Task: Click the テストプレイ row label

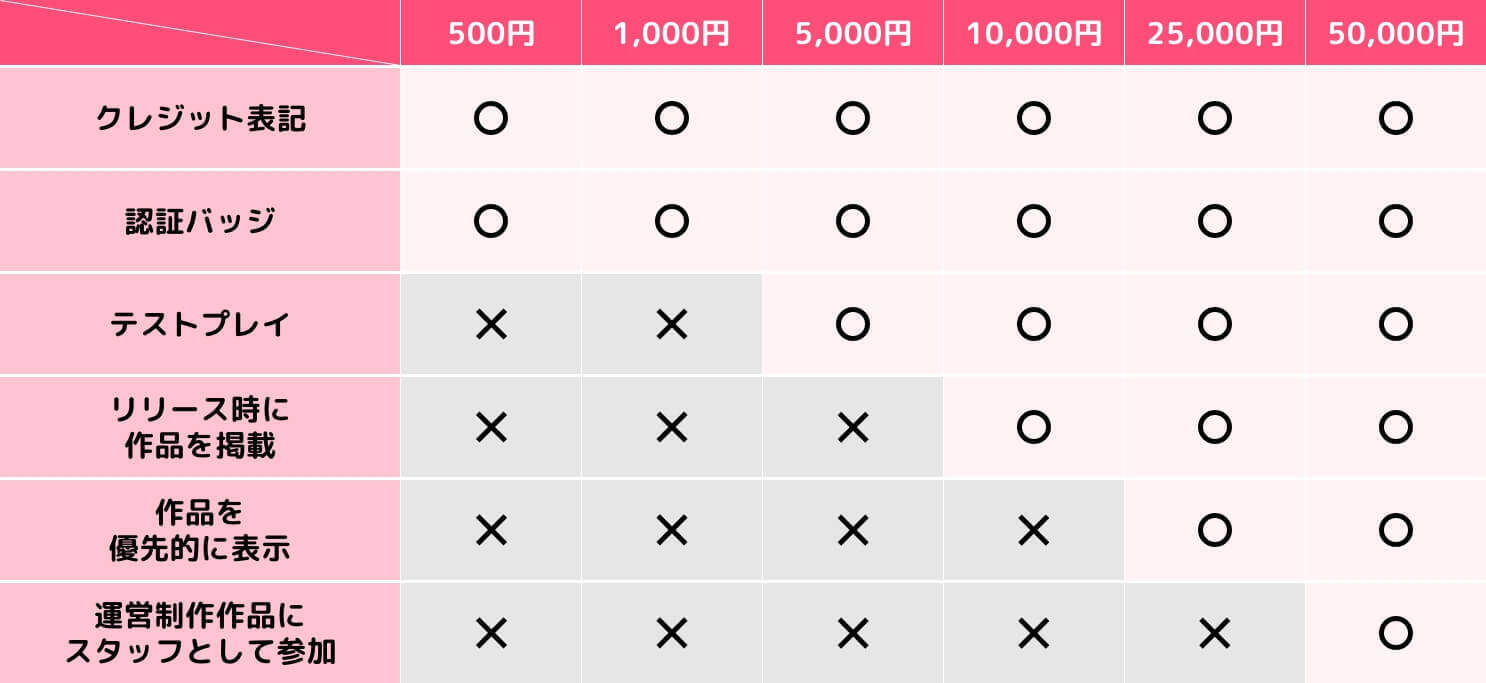Action: 200,324
